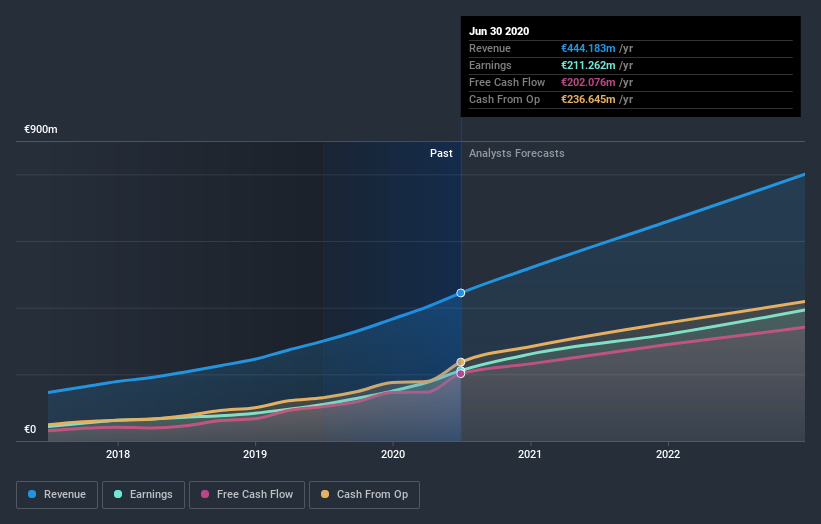The height and width of the screenshot is (524, 821).
Task: Toggle the Free Cash Flow legend button
Action: (x=247, y=495)
